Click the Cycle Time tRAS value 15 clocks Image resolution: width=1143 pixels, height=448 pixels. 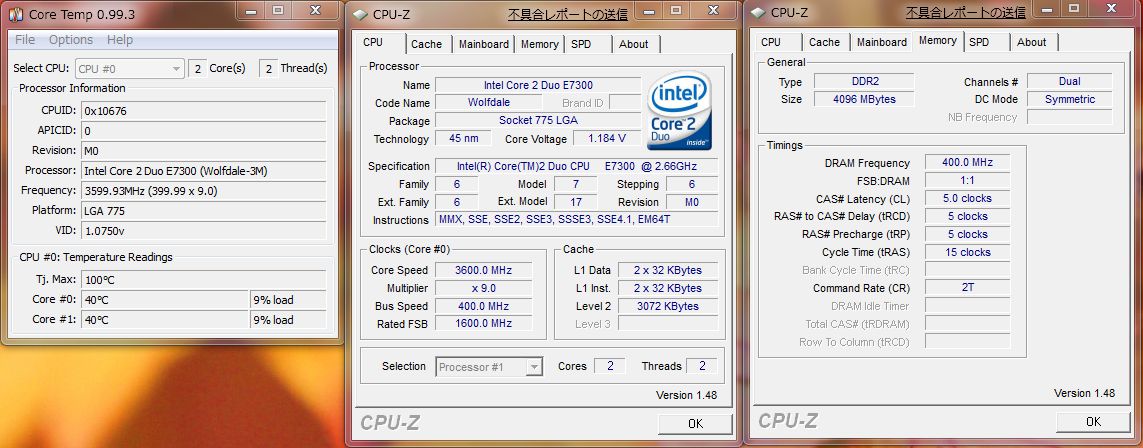coord(967,252)
